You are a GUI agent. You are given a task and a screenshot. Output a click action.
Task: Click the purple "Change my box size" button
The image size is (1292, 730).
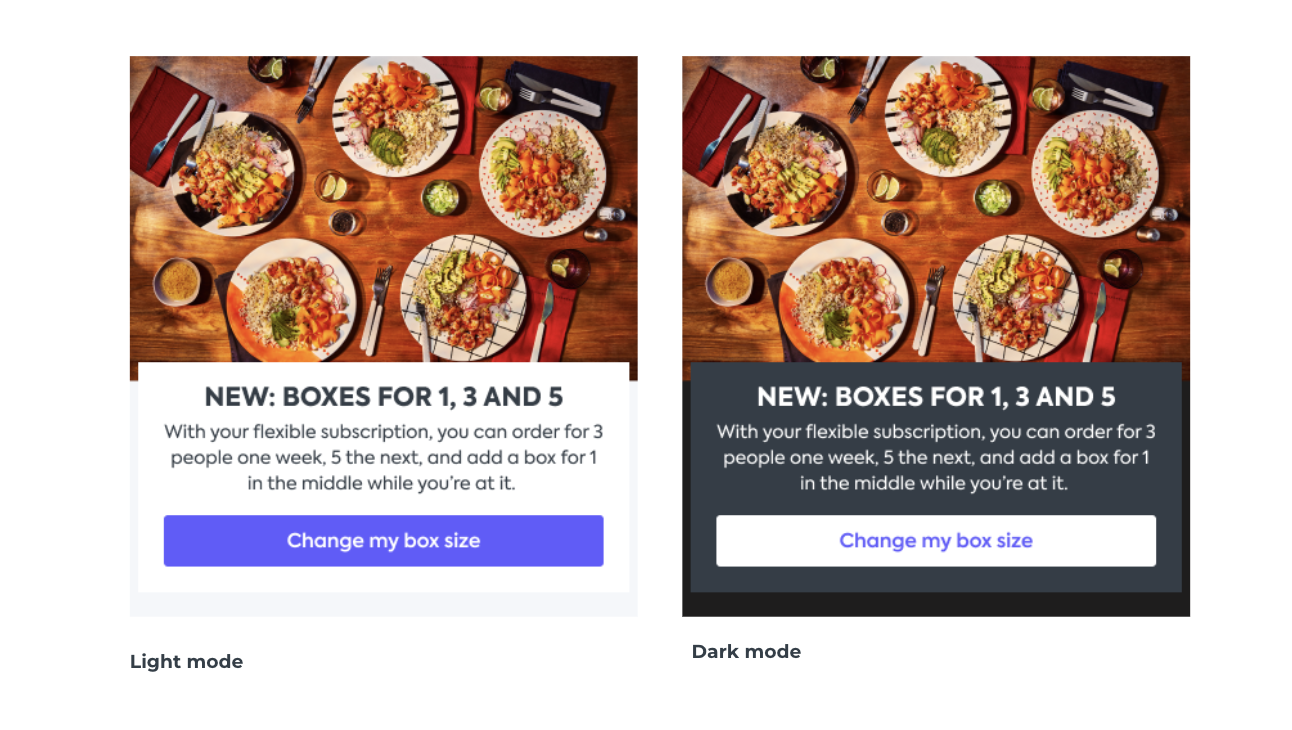pyautogui.click(x=383, y=541)
